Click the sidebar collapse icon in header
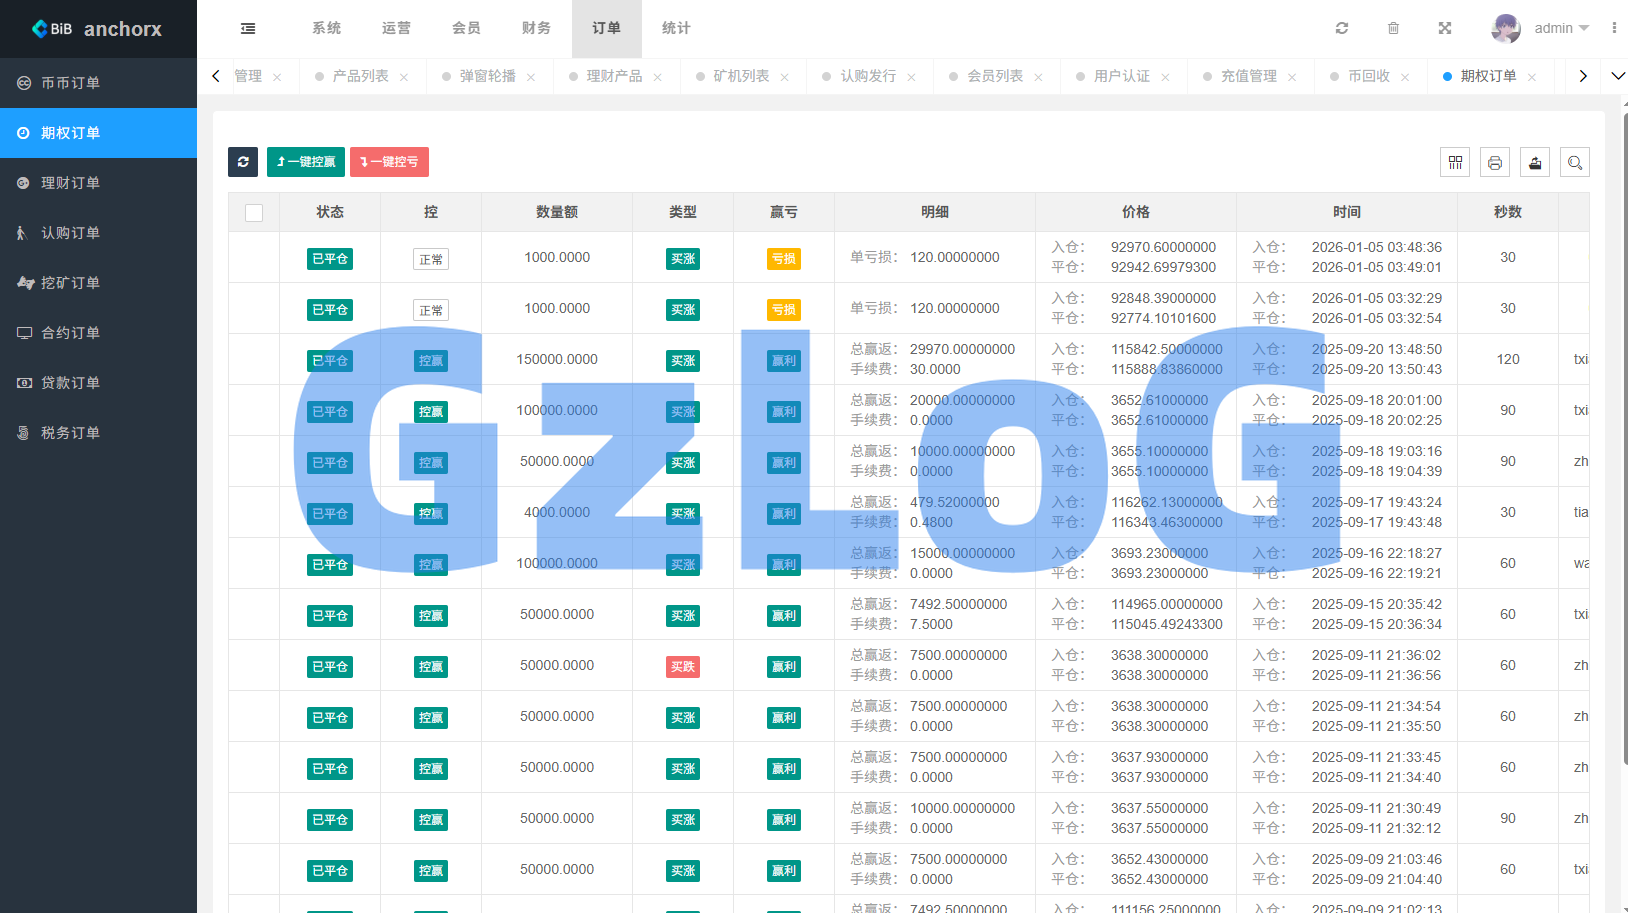The height and width of the screenshot is (913, 1628). pos(248,29)
